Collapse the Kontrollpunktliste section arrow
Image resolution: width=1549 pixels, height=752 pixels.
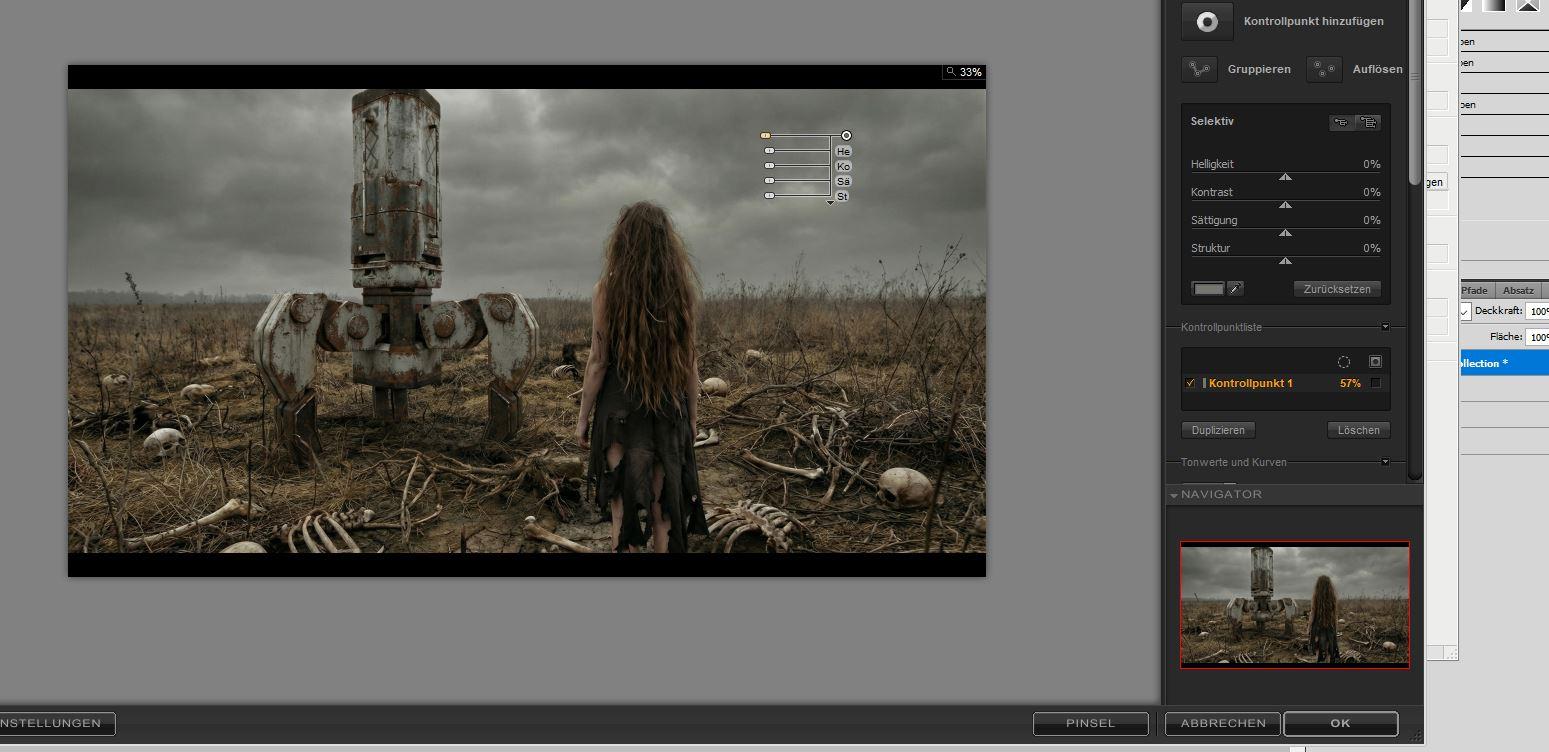(1385, 327)
